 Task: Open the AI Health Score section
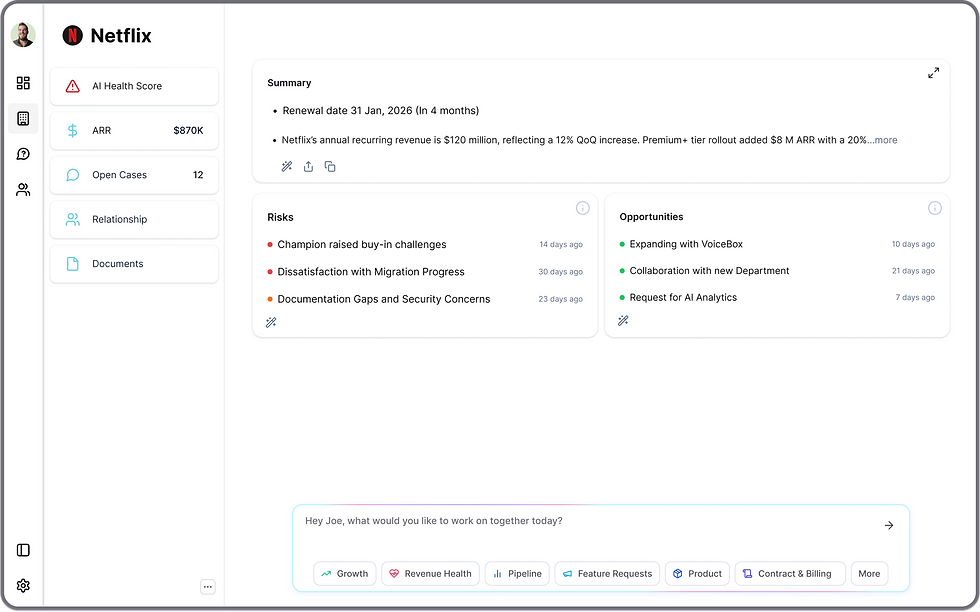click(134, 86)
